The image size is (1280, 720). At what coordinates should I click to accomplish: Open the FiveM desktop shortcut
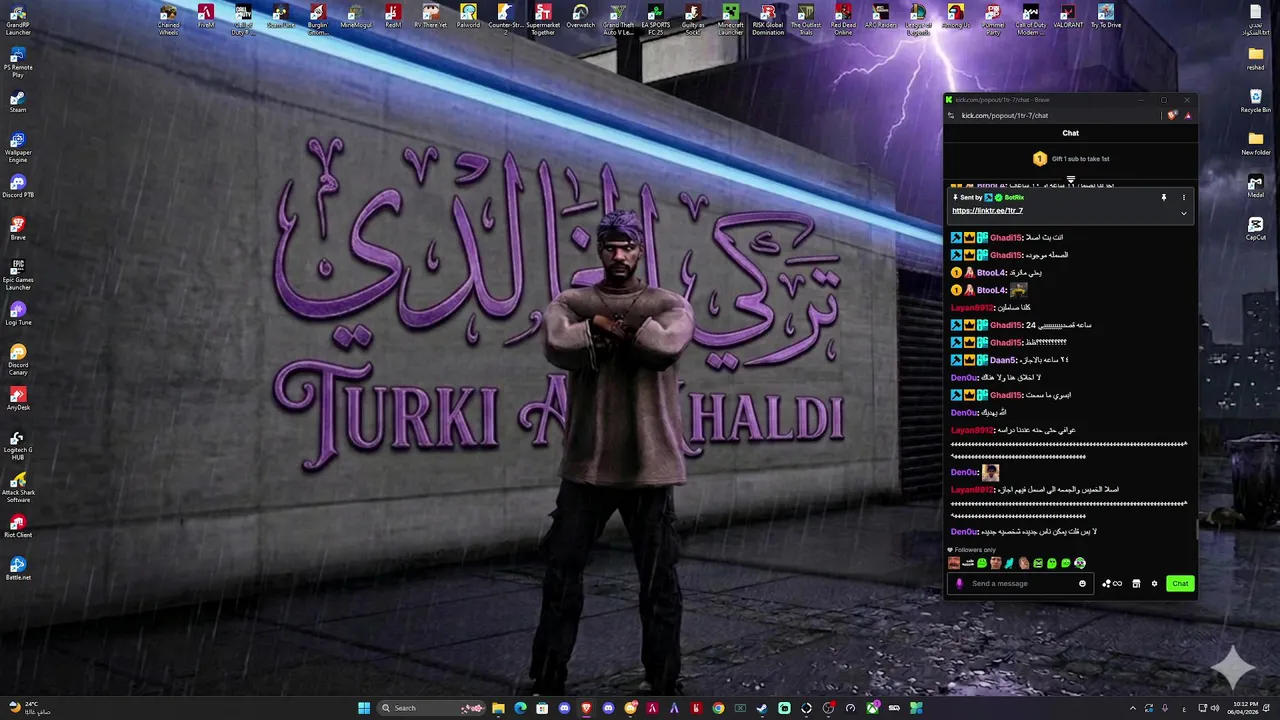(206, 16)
